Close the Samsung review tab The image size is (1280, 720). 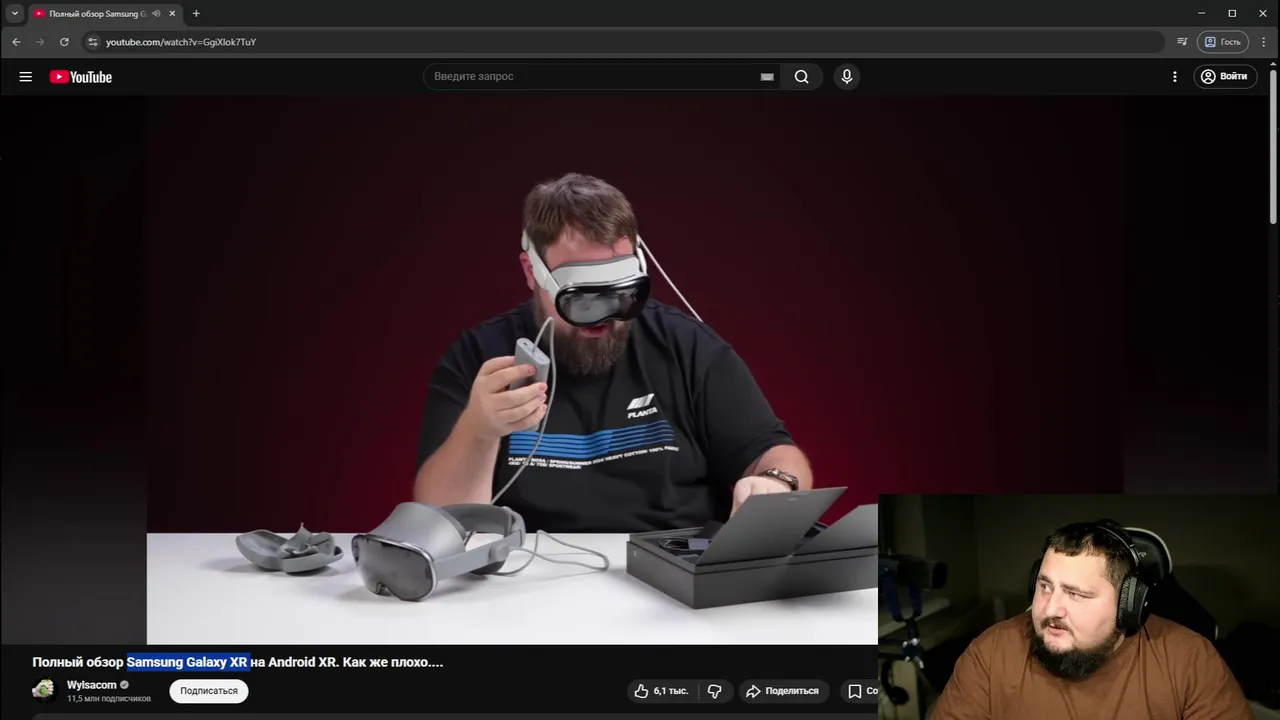[173, 14]
